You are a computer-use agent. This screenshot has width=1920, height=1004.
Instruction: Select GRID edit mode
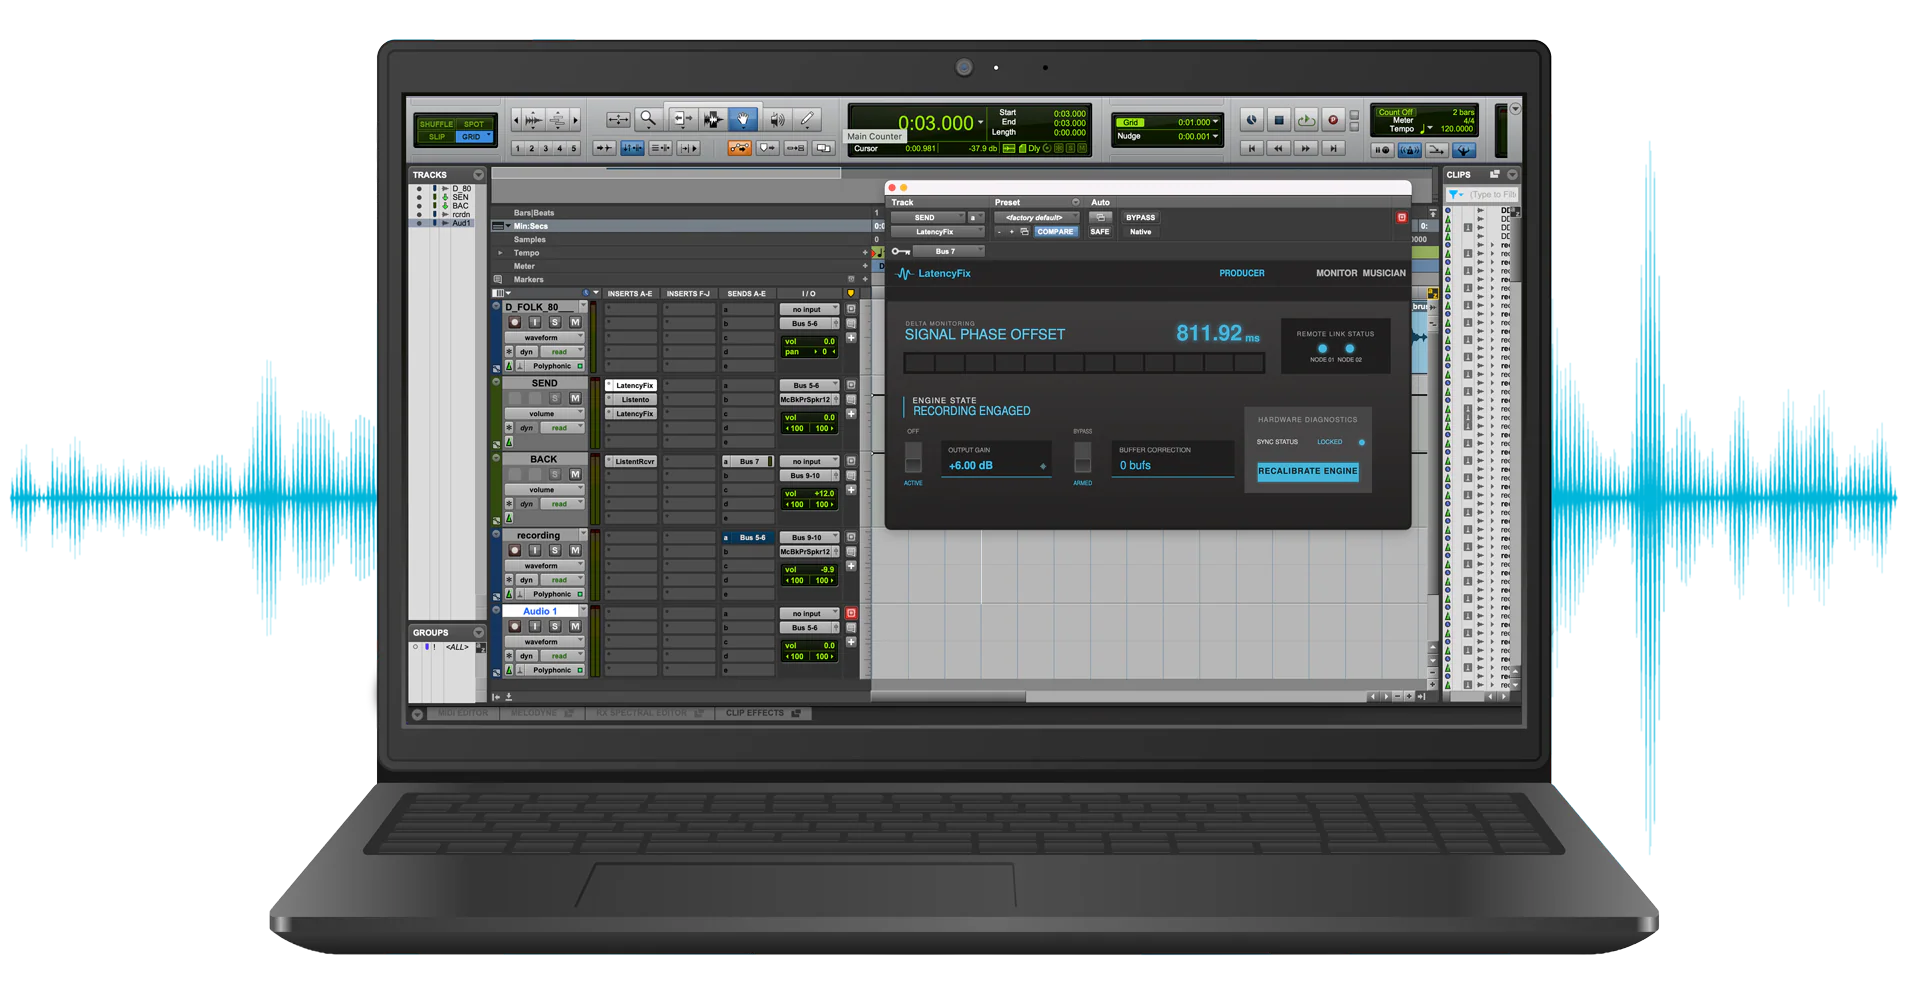474,137
